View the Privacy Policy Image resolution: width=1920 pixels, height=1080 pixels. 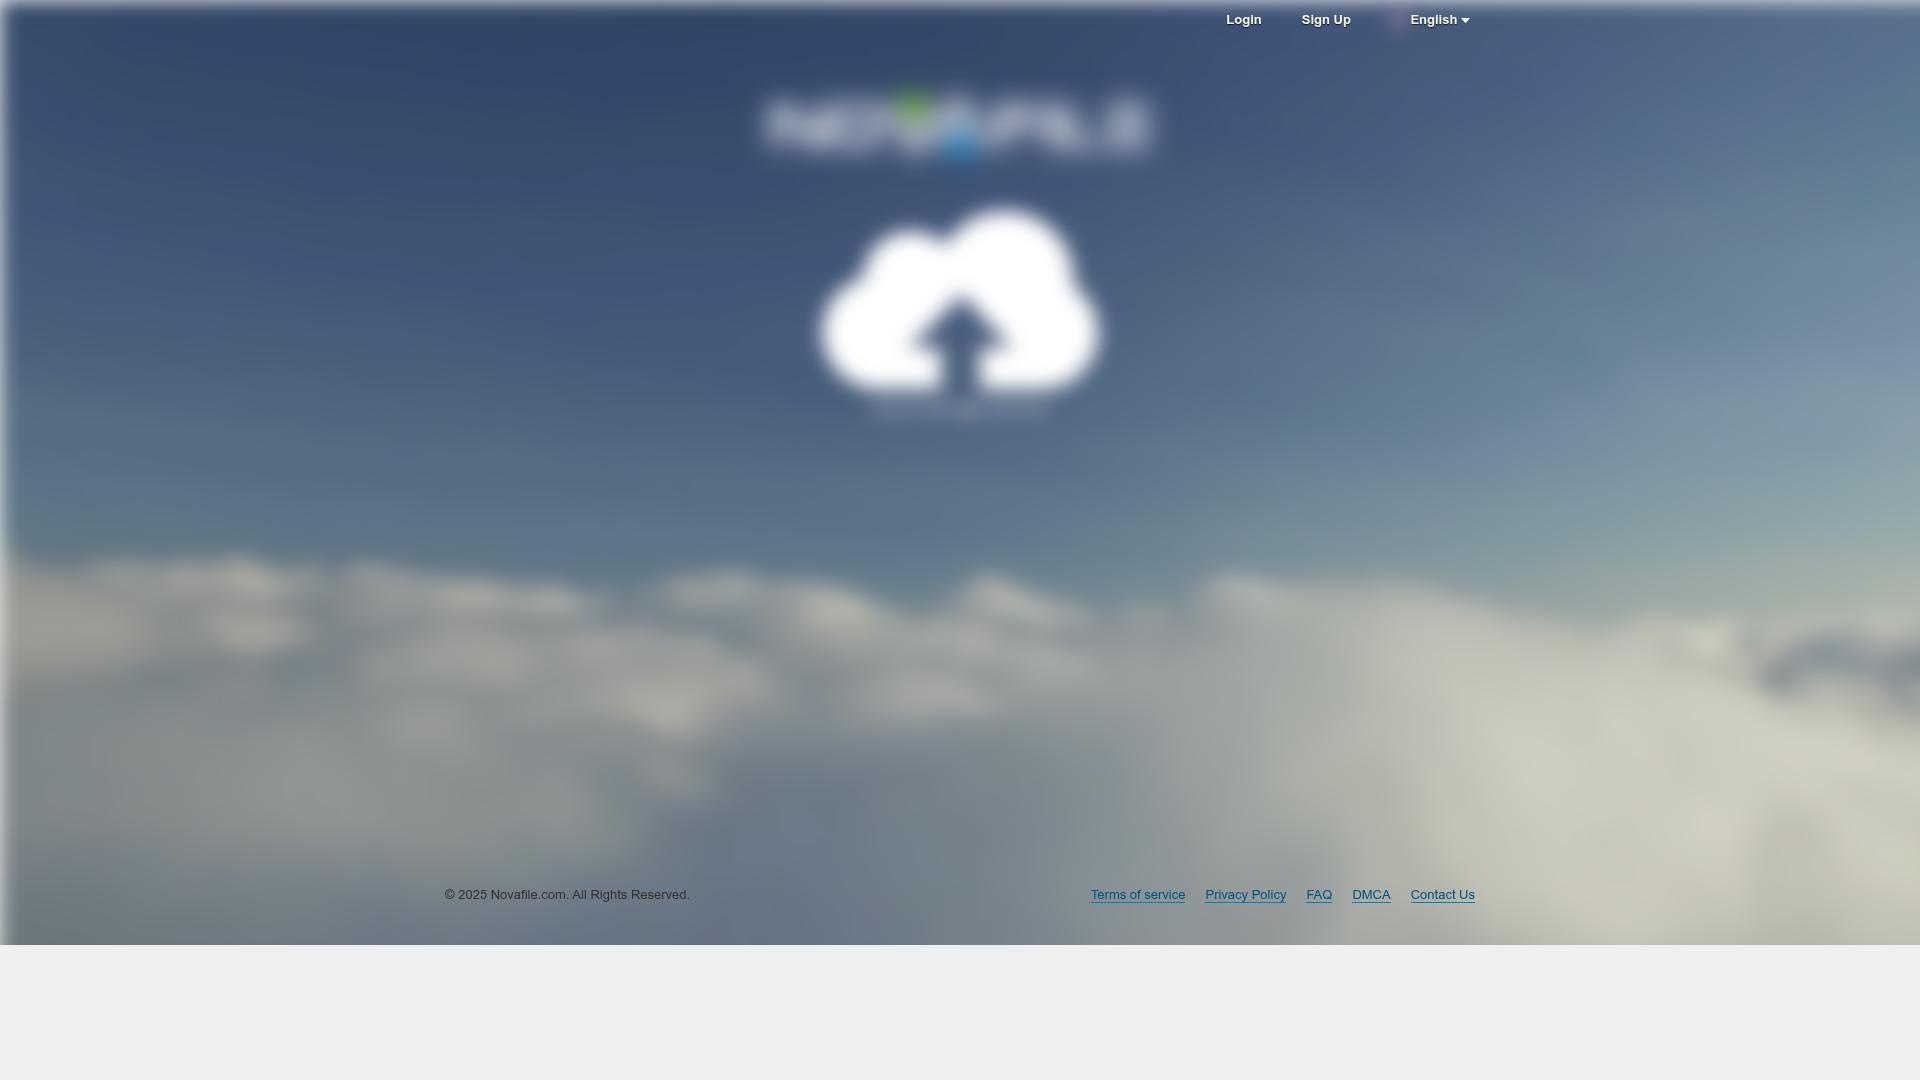1245,894
